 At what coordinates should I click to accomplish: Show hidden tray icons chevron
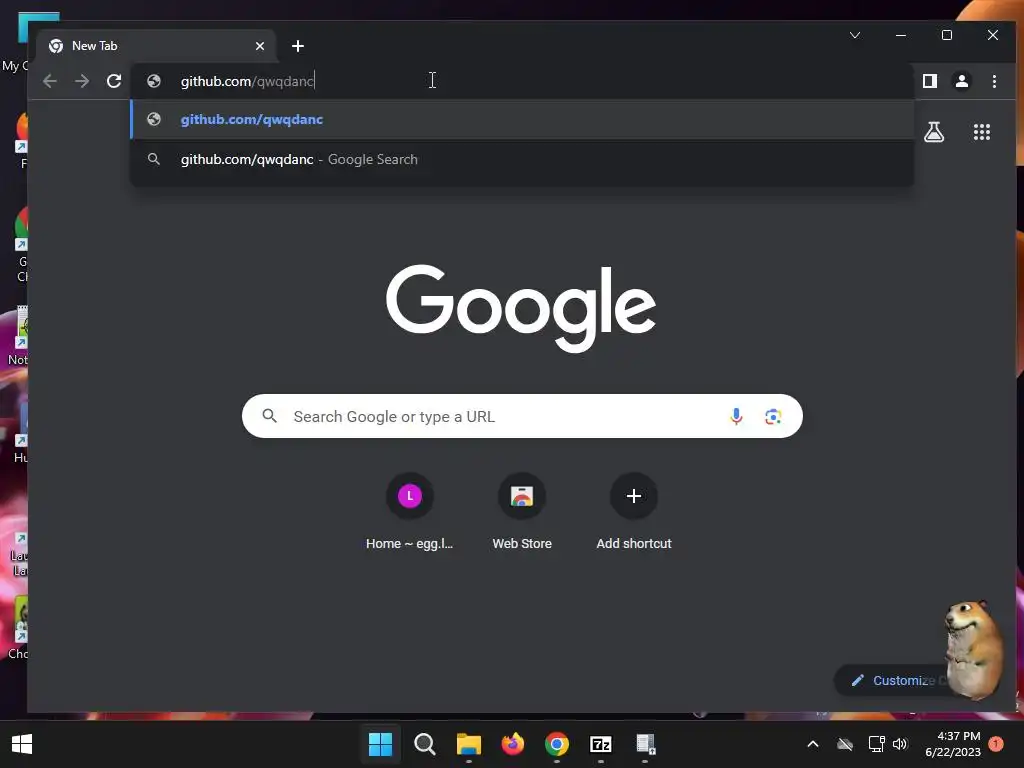click(x=813, y=744)
